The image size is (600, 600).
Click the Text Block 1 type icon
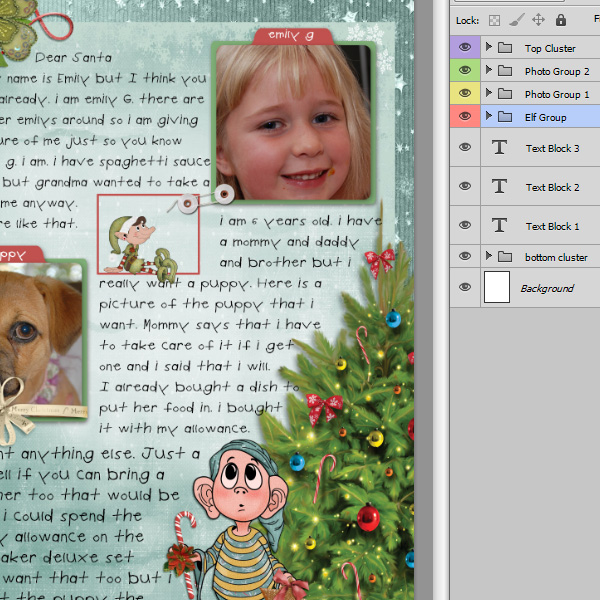point(499,225)
